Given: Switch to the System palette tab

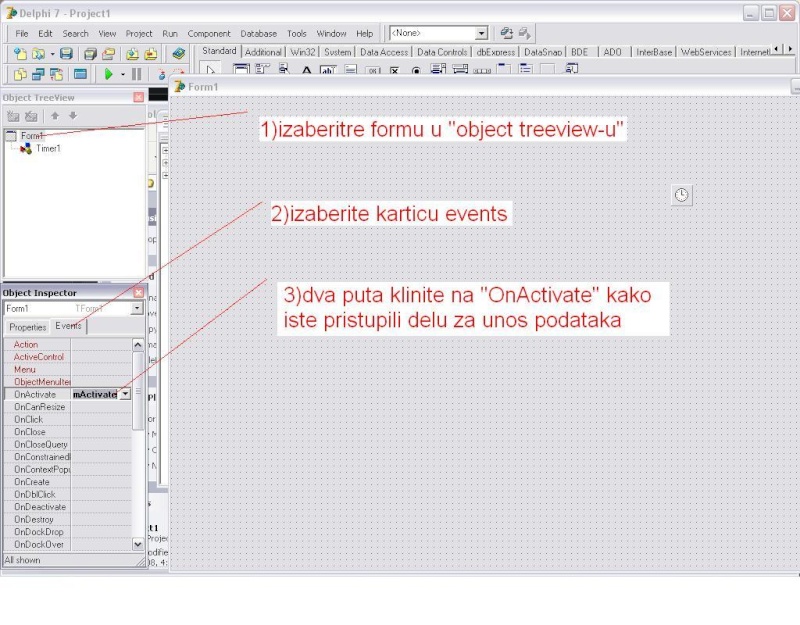Looking at the screenshot, I should pos(337,52).
